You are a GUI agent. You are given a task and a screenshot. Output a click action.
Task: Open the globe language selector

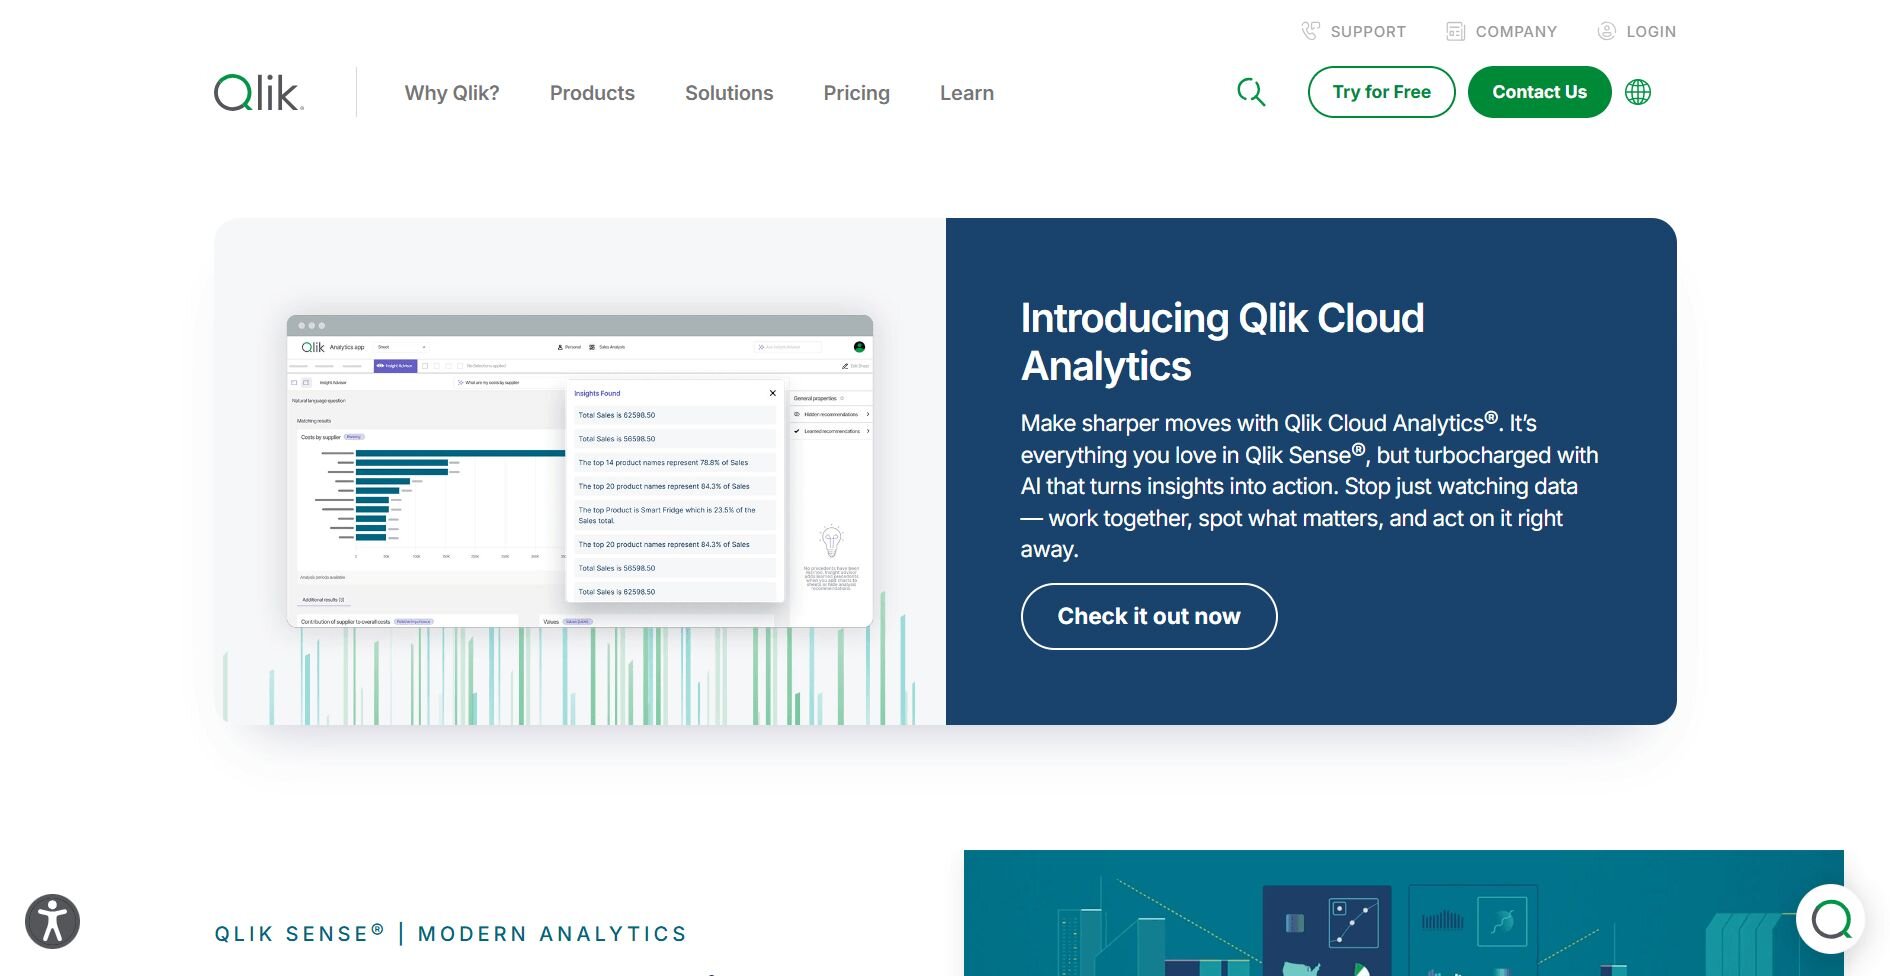(x=1638, y=92)
